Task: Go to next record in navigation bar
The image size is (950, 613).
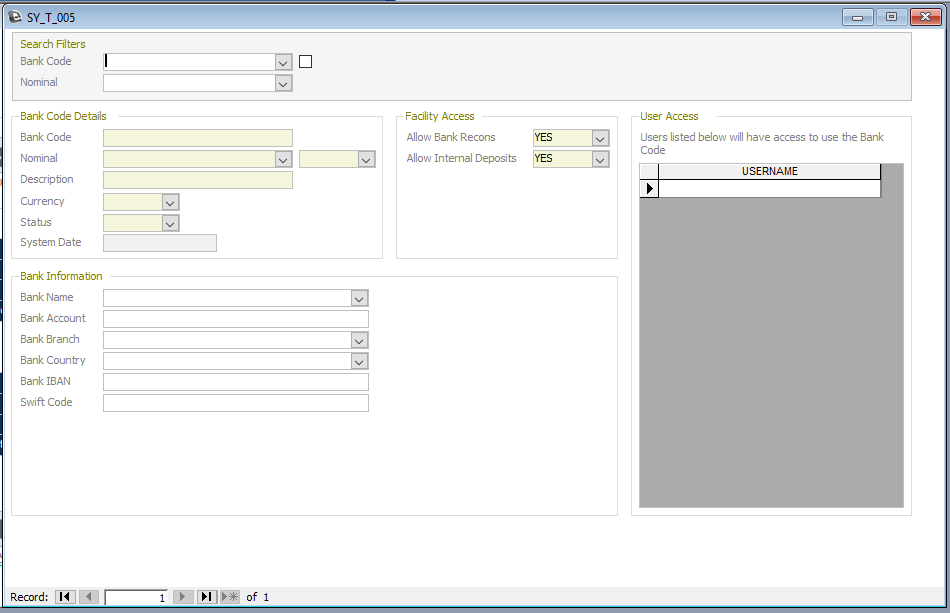Action: [183, 597]
